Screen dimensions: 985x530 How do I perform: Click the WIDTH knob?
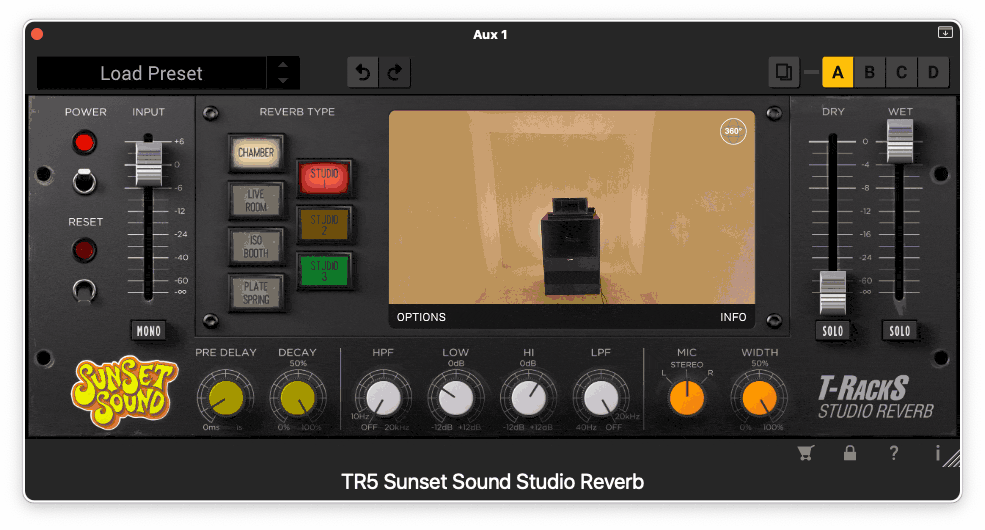click(759, 398)
